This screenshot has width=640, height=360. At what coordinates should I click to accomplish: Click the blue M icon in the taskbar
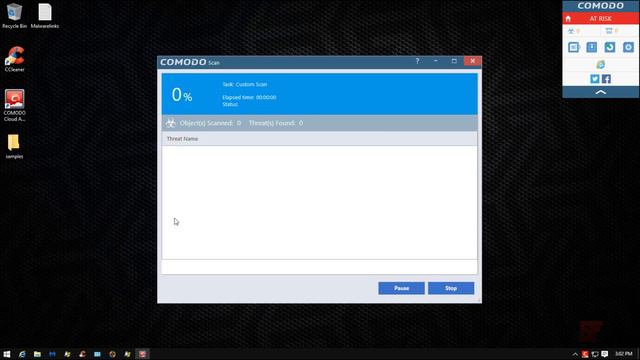coord(52,354)
